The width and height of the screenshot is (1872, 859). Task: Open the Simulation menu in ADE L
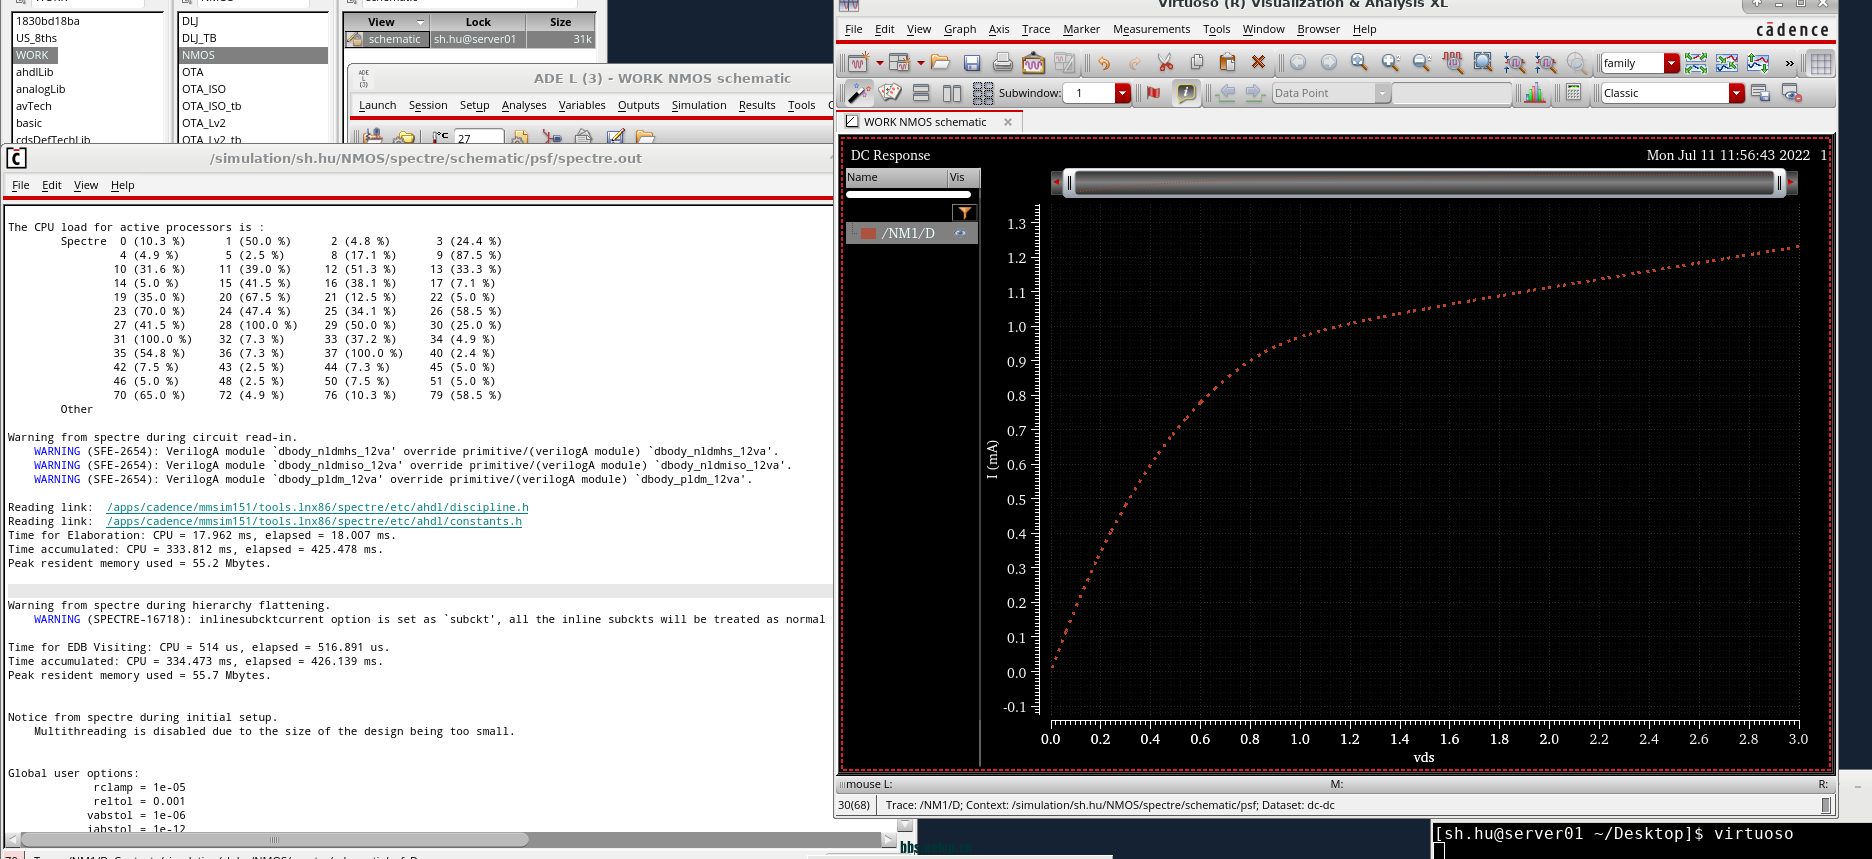point(699,105)
